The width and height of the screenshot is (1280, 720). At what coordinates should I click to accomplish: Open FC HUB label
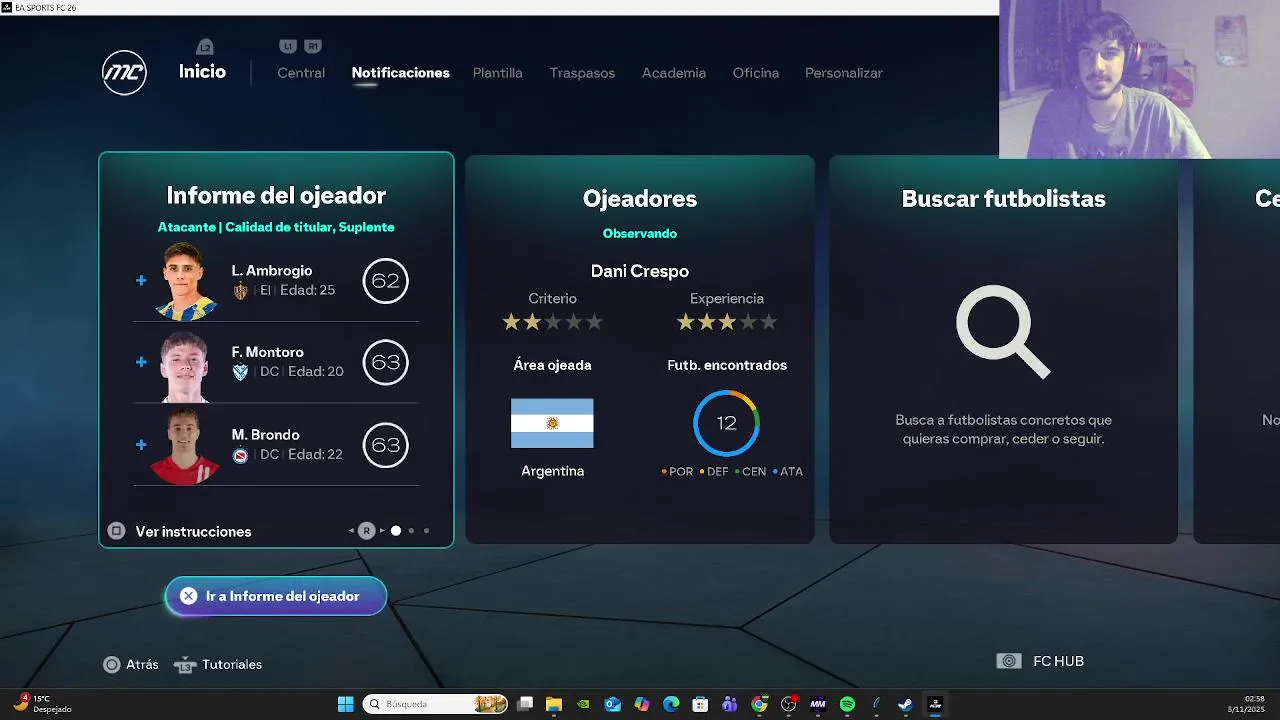pyautogui.click(x=1058, y=661)
